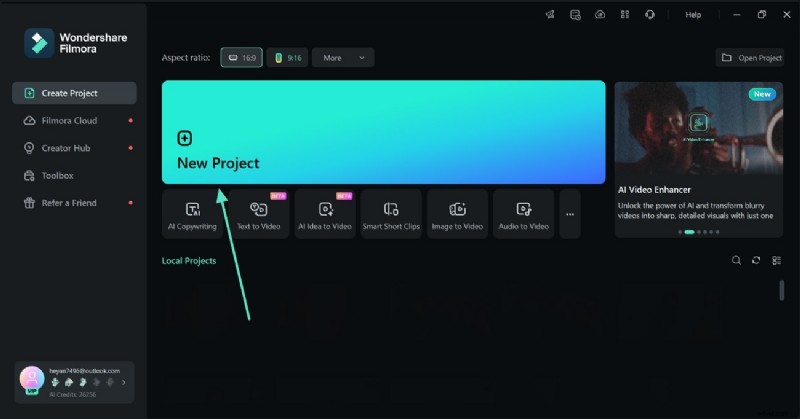Click the Open Project button
The image size is (800, 419).
point(750,58)
